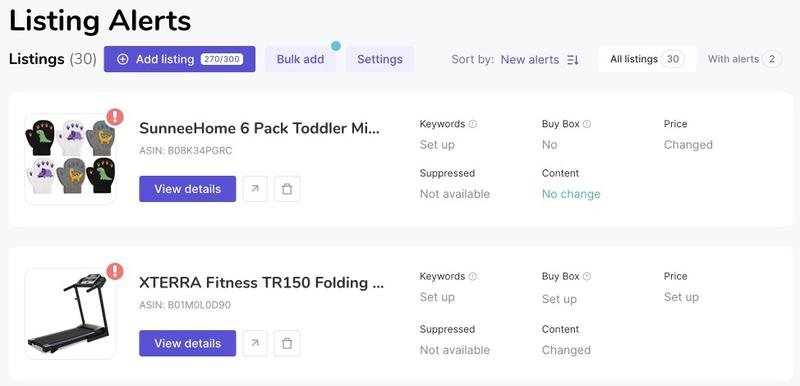Open the Bulk add option
The image size is (800, 386).
(x=301, y=59)
